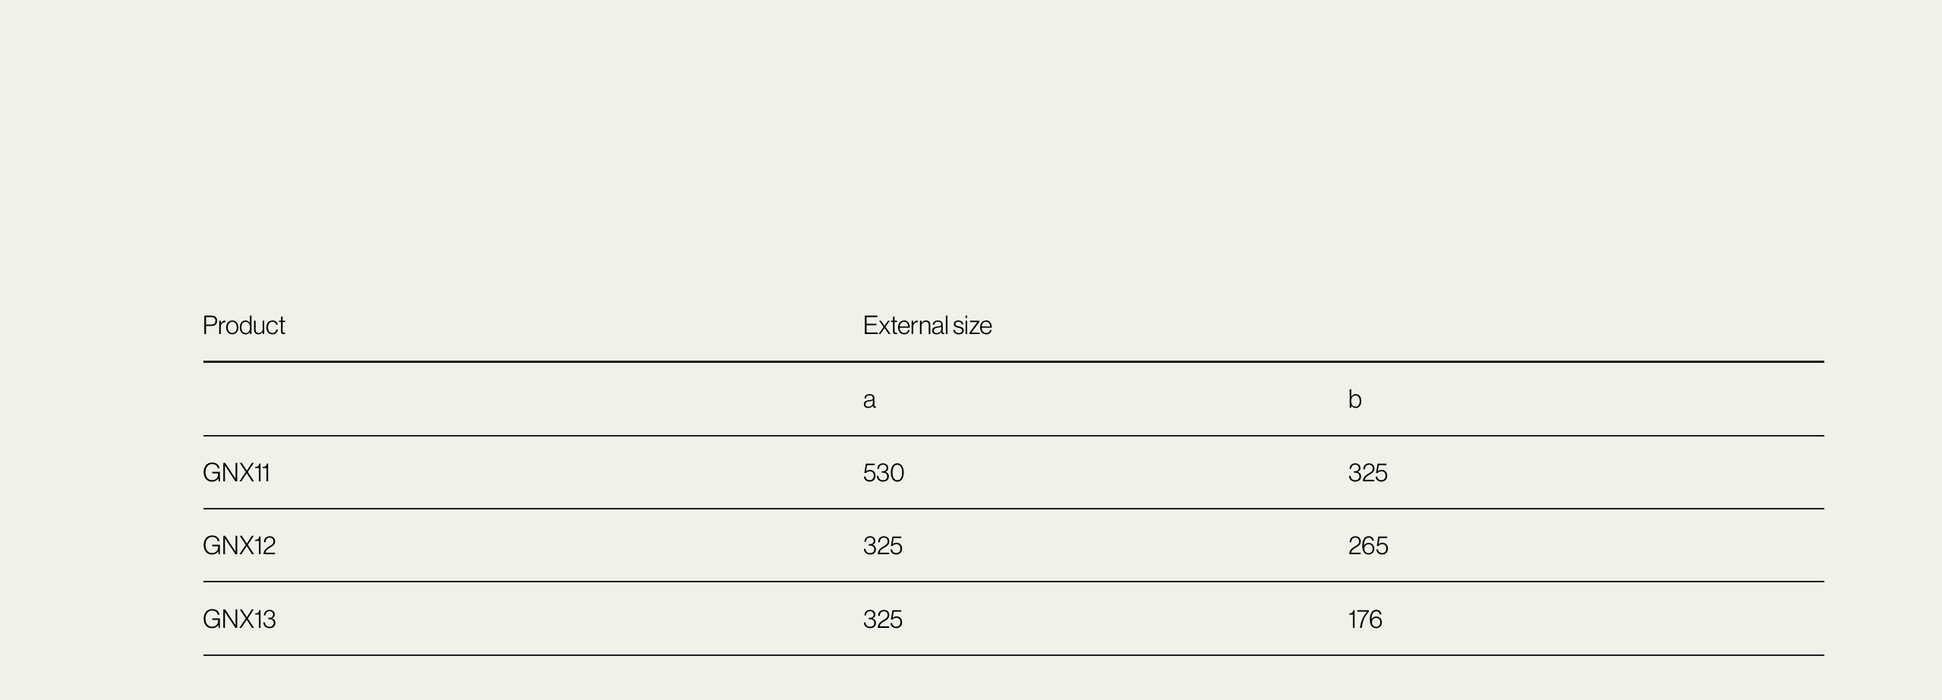Viewport: 1942px width, 700px height.
Task: Select GNX12's a value of 325
Action: click(x=882, y=546)
